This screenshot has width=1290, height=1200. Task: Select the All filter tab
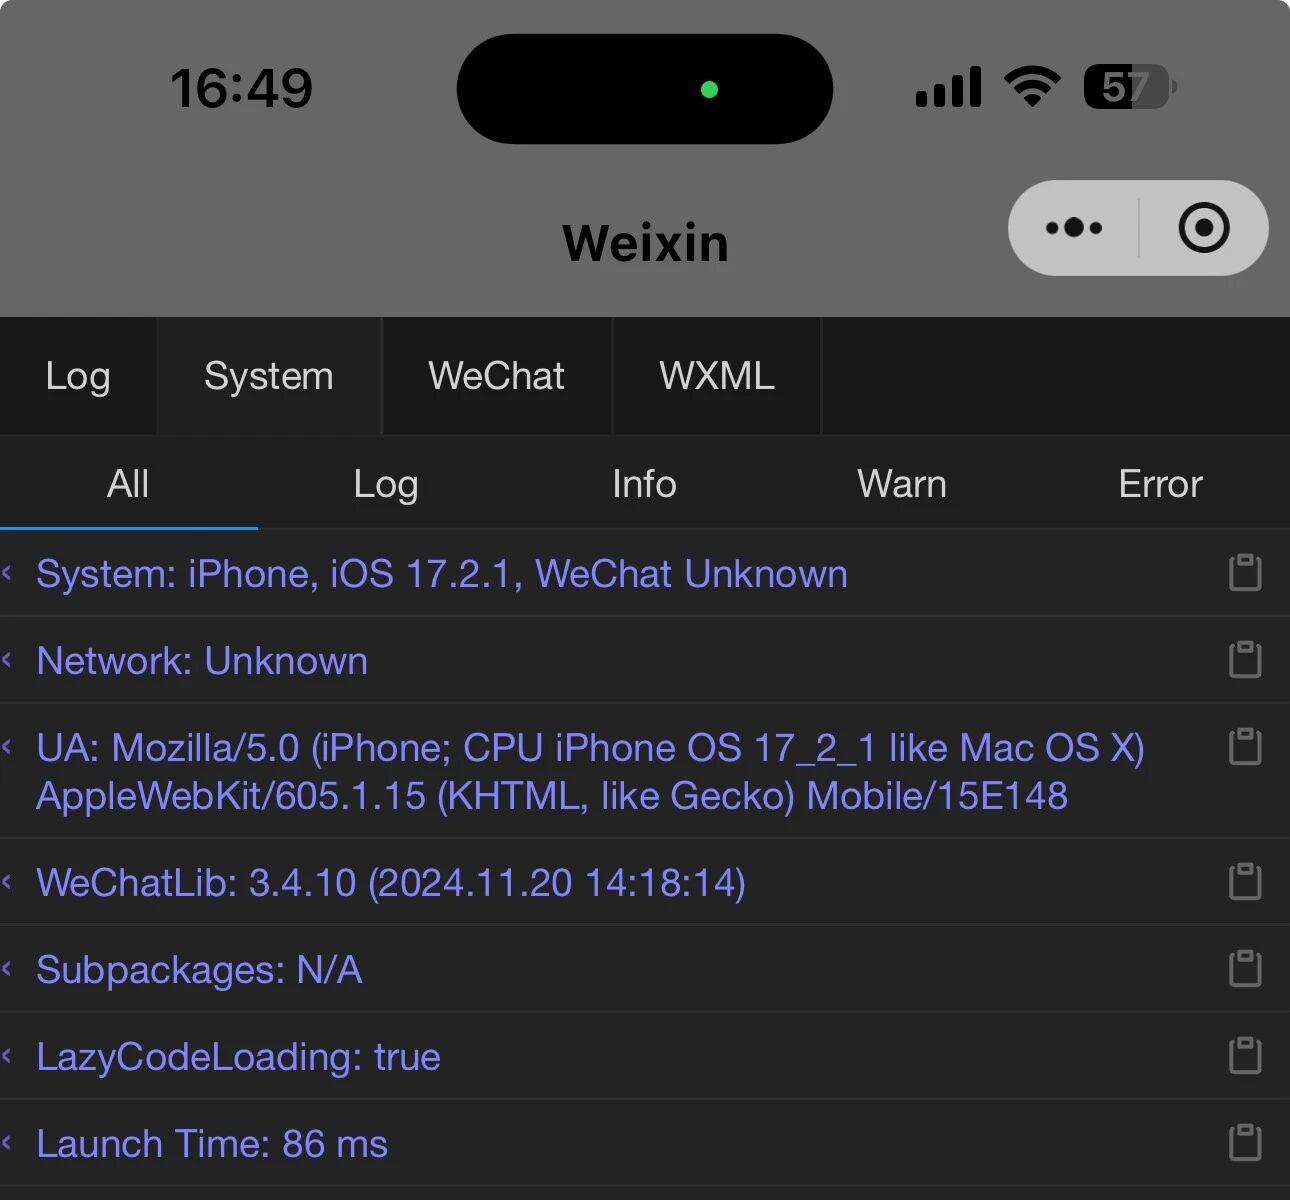pos(128,484)
